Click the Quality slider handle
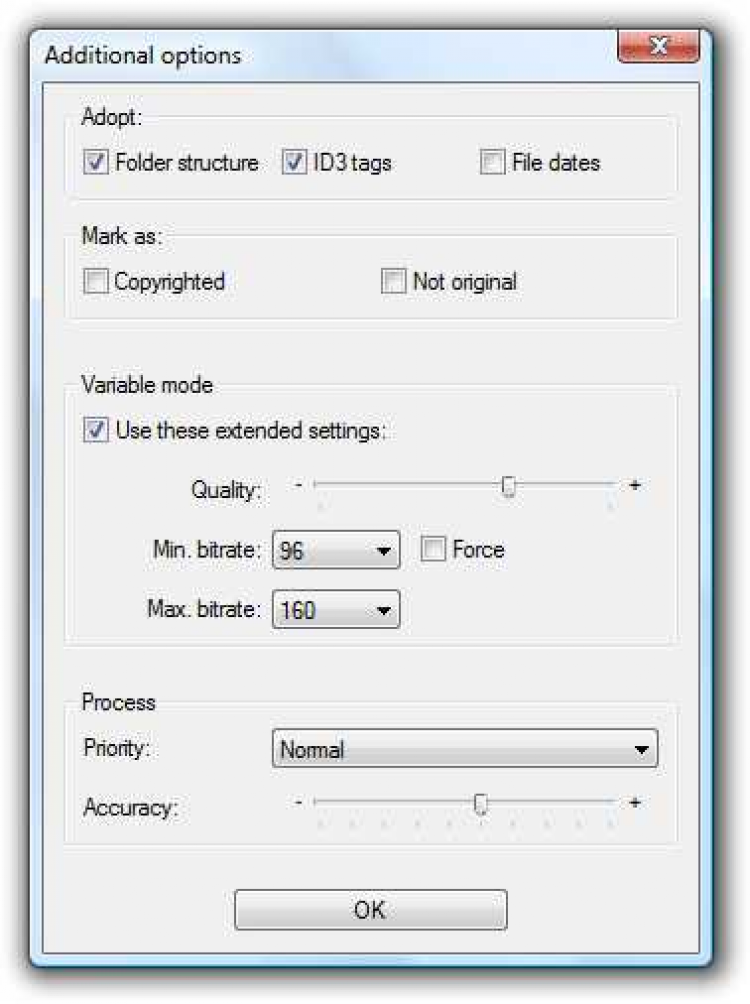 (509, 486)
